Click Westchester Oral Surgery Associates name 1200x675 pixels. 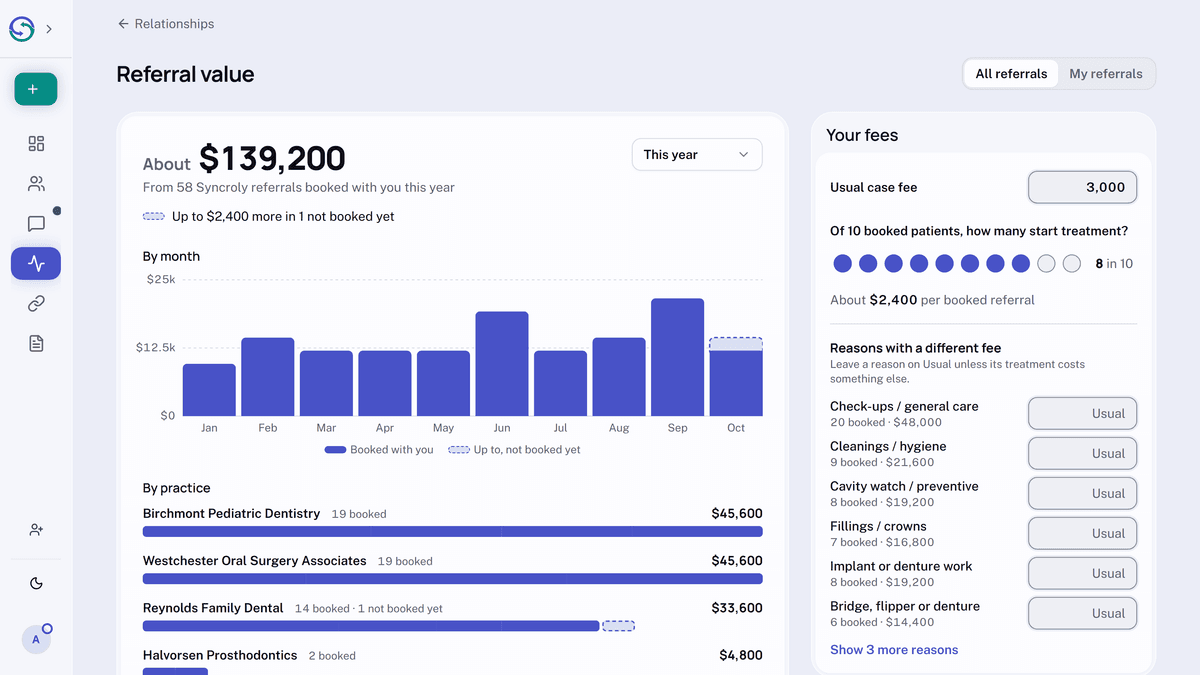[x=255, y=561]
